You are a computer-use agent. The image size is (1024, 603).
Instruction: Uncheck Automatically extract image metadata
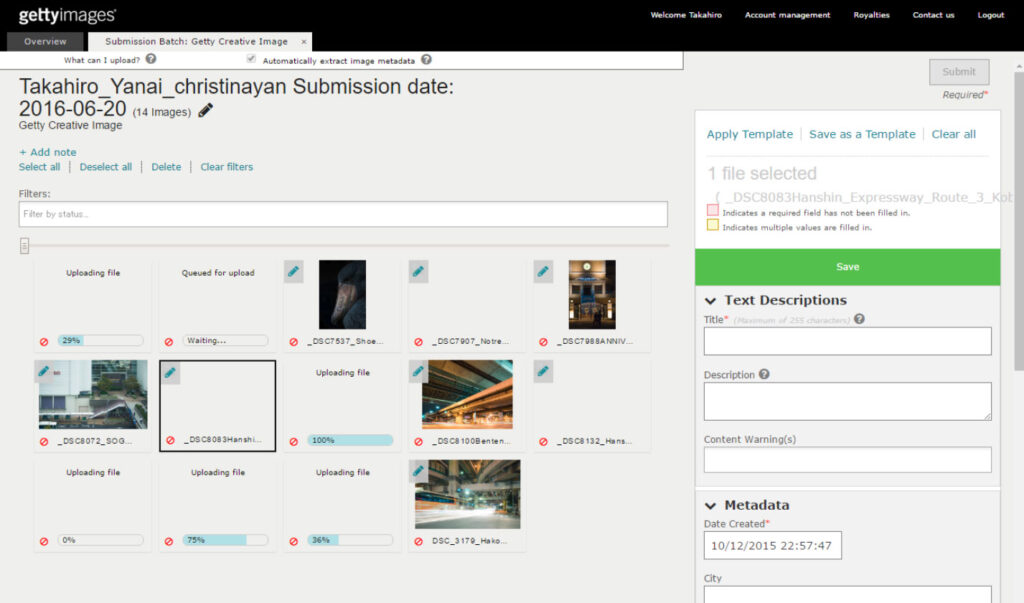(250, 58)
